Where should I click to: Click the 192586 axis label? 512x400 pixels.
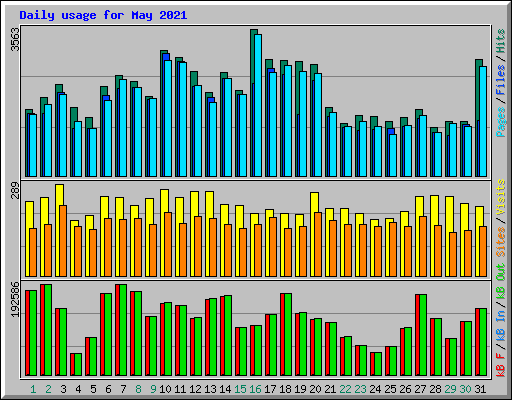(x=15, y=299)
